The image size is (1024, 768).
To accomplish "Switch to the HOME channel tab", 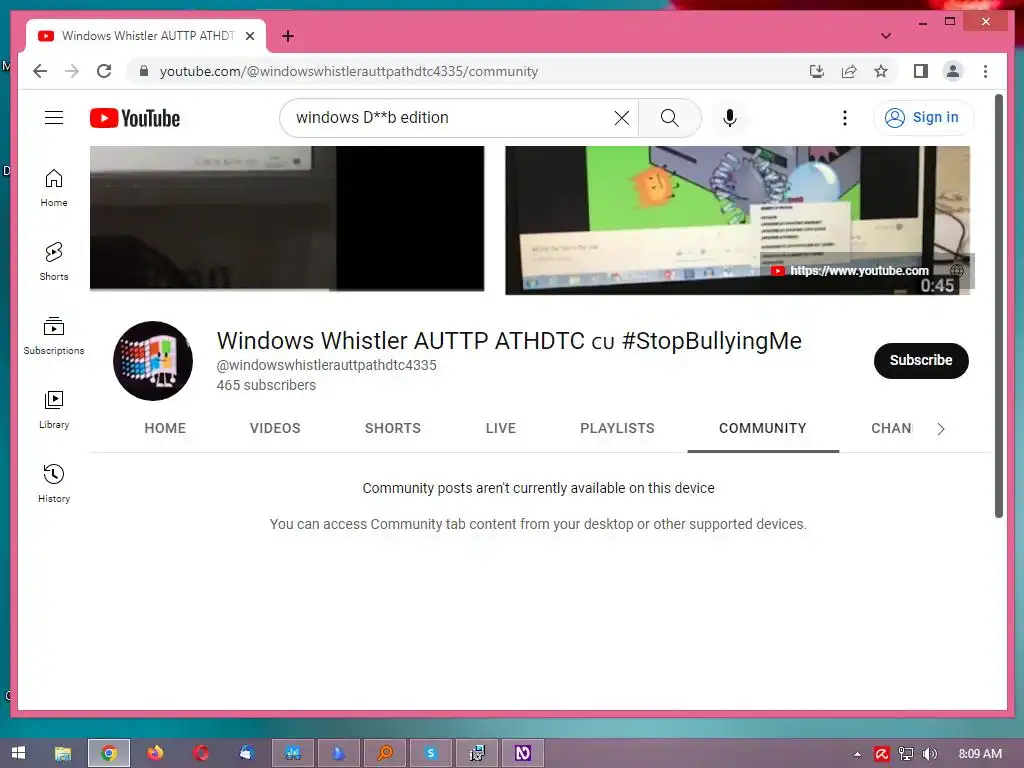I will tap(165, 428).
